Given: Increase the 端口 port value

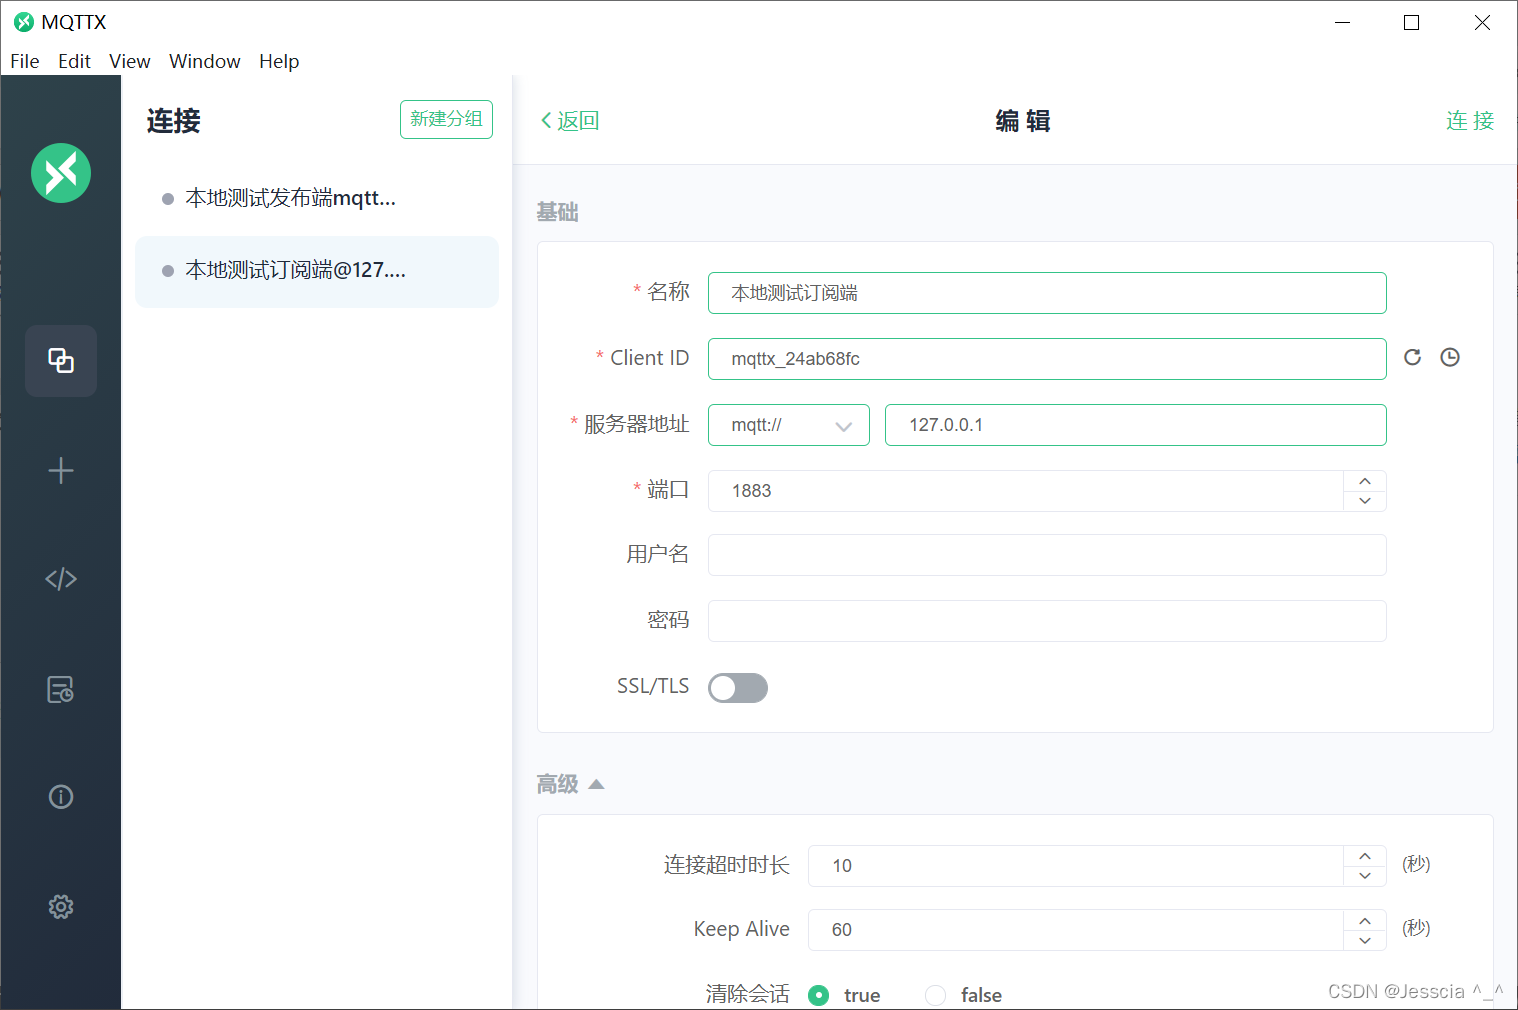Looking at the screenshot, I should 1365,481.
